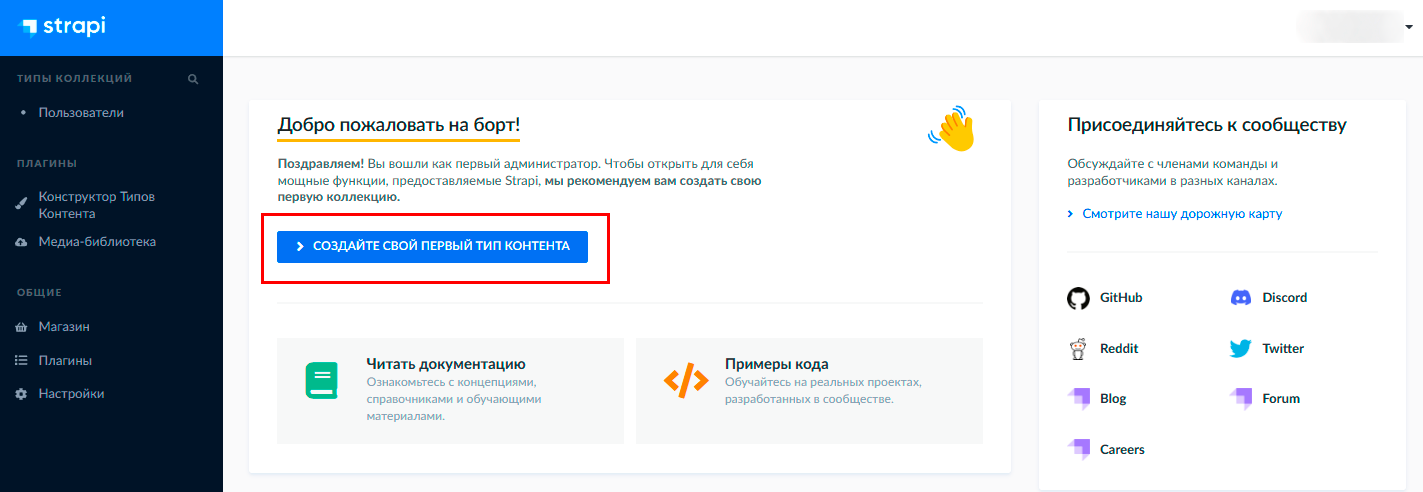This screenshot has width=1423, height=492.
Task: Open Настройки page
Action: (x=71, y=394)
